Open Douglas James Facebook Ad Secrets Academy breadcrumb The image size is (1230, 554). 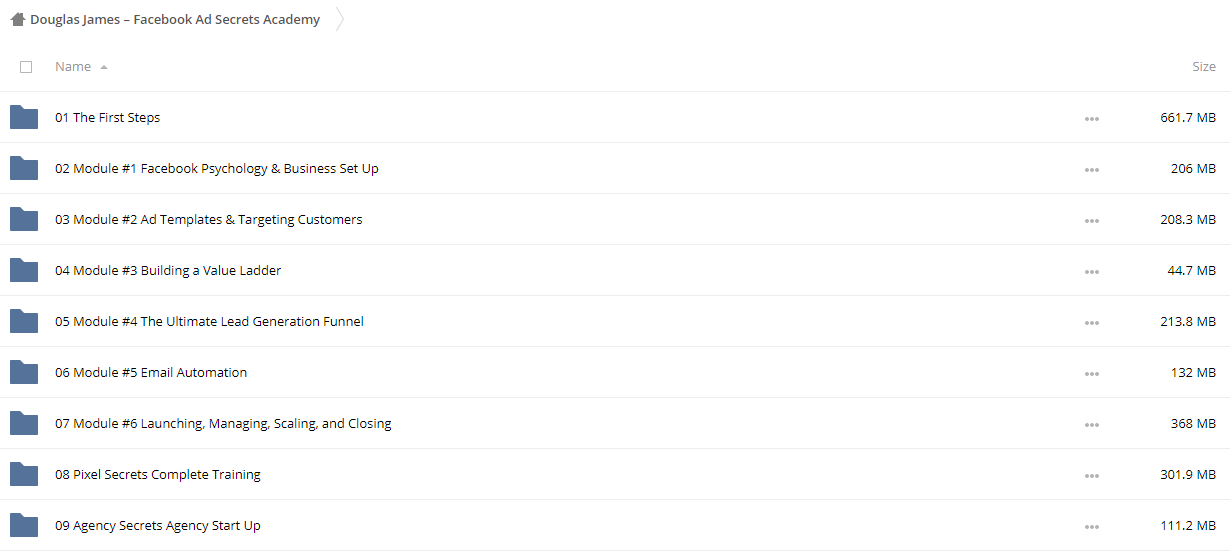point(175,19)
